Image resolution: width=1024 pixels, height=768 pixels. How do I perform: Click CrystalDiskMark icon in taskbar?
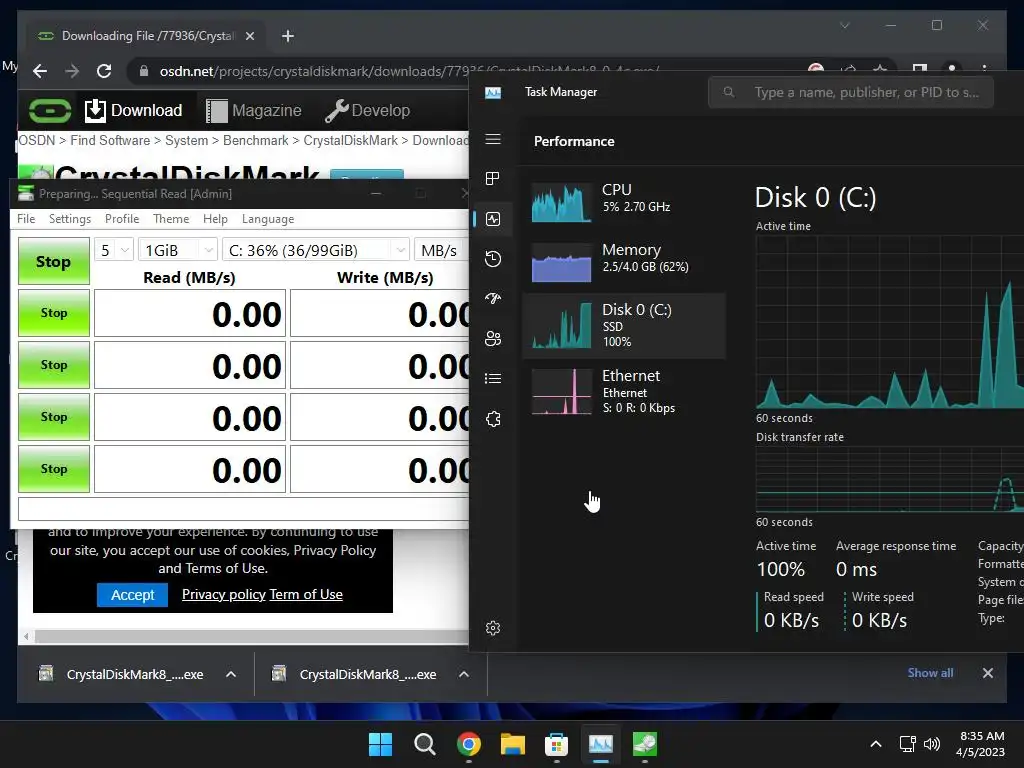(645, 744)
